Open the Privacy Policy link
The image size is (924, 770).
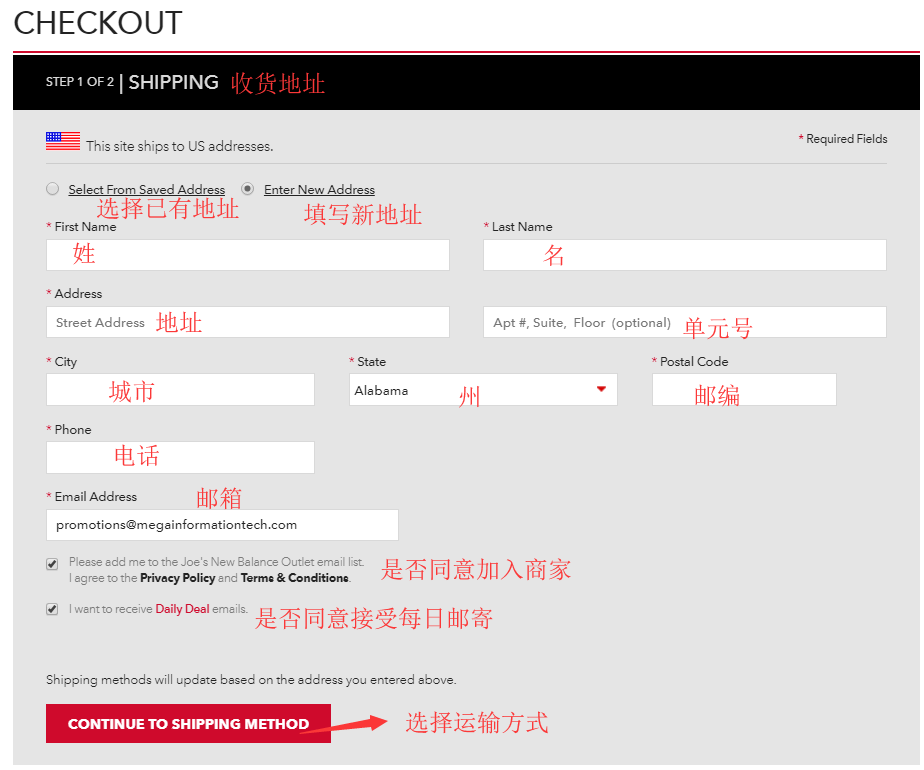[x=177, y=578]
